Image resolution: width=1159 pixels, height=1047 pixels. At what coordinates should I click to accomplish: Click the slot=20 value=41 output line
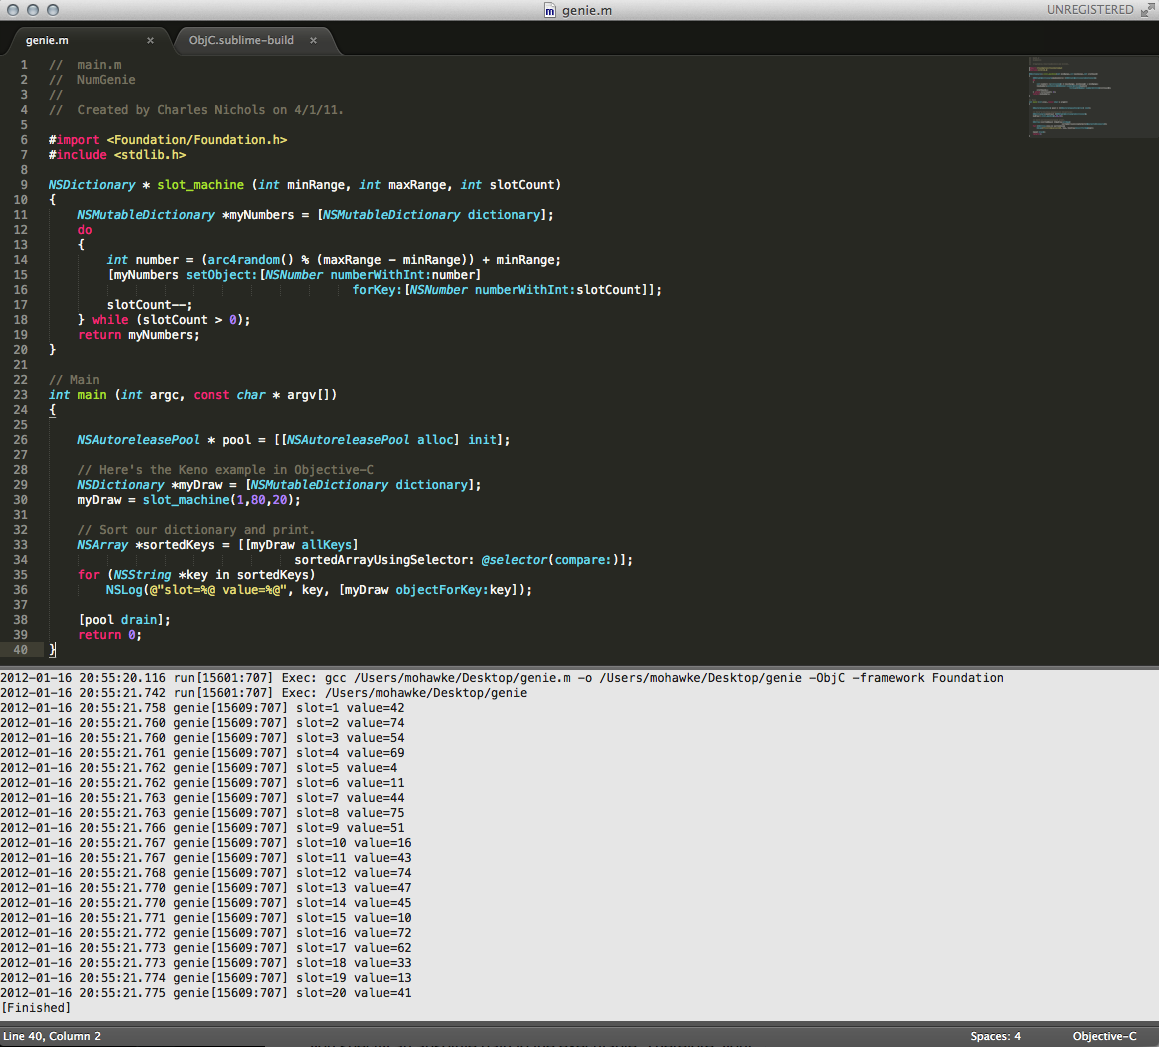(x=353, y=993)
